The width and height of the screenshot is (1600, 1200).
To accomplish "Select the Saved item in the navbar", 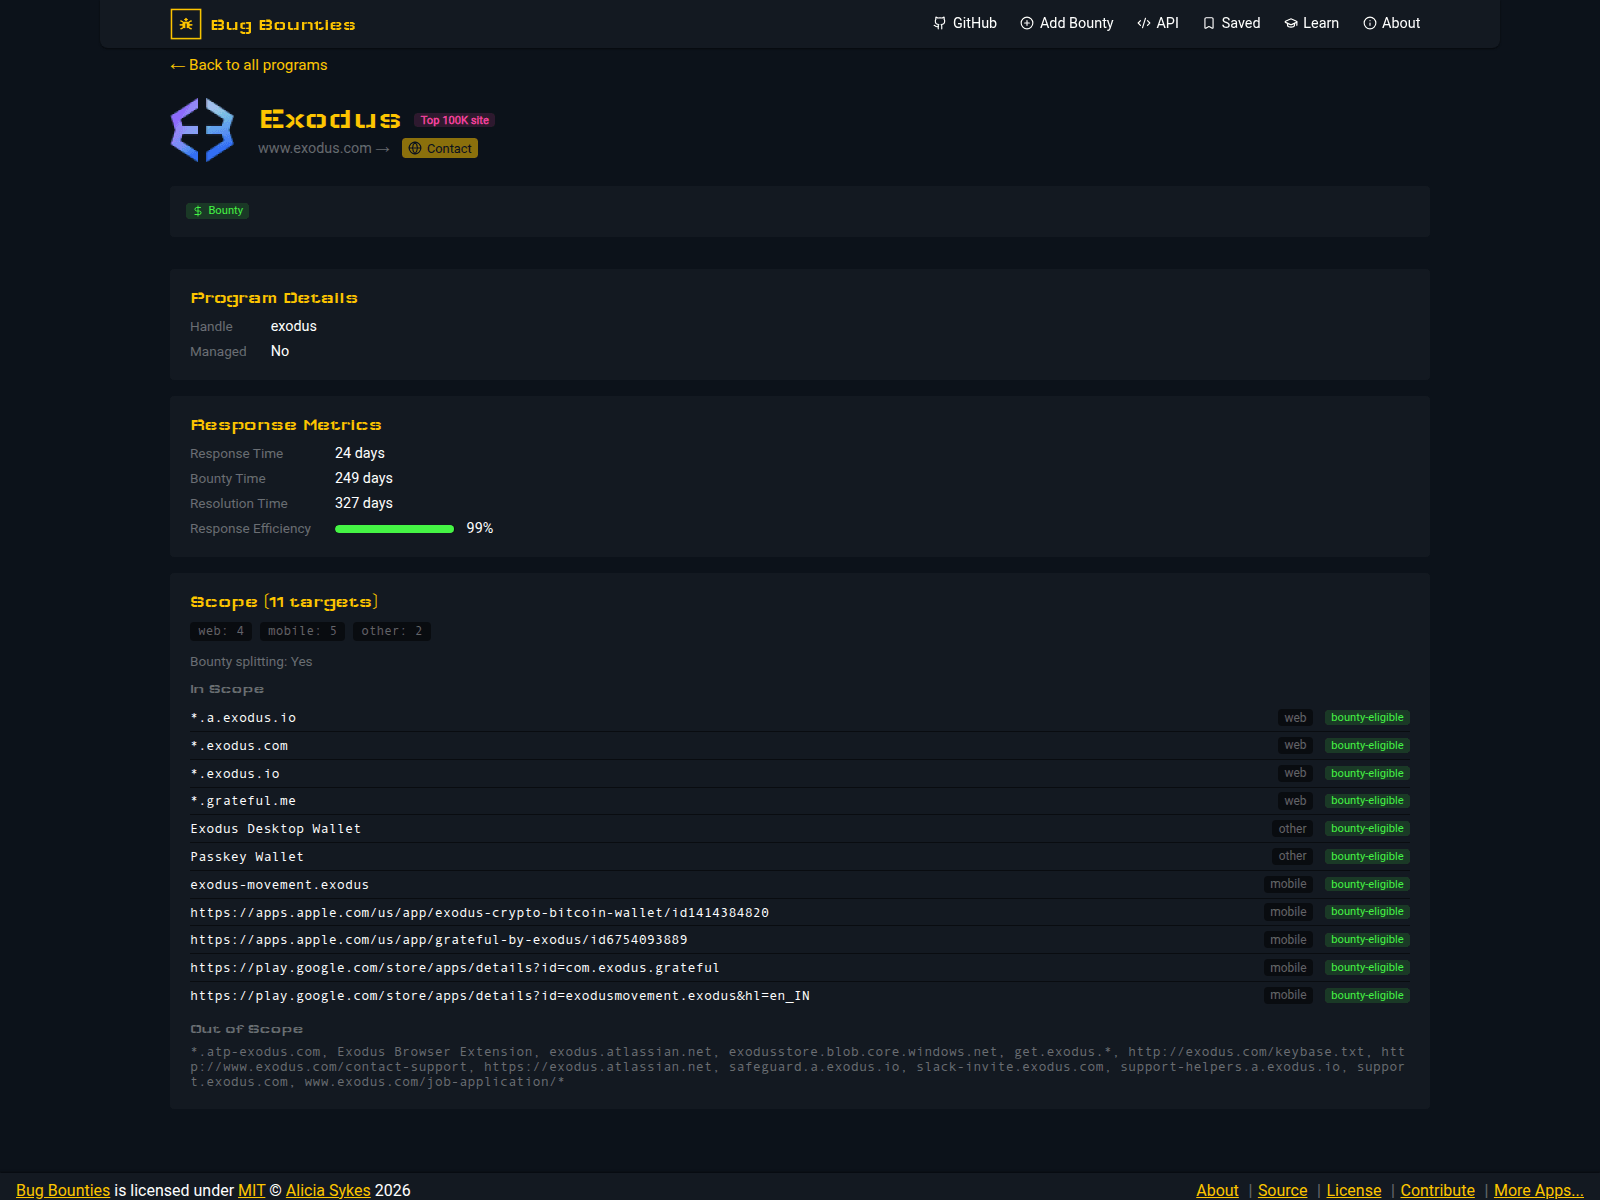I will point(1240,23).
